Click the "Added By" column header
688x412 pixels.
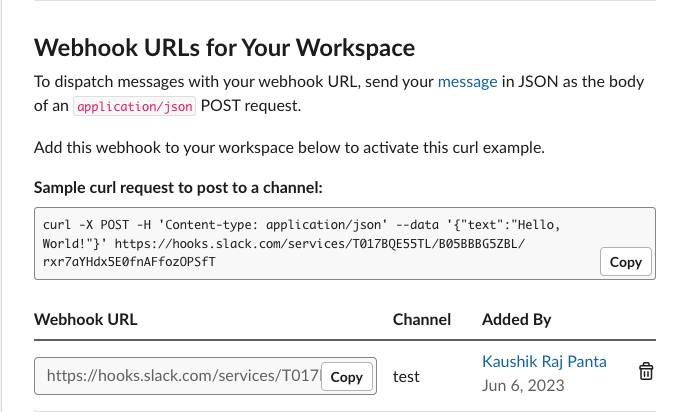click(516, 320)
